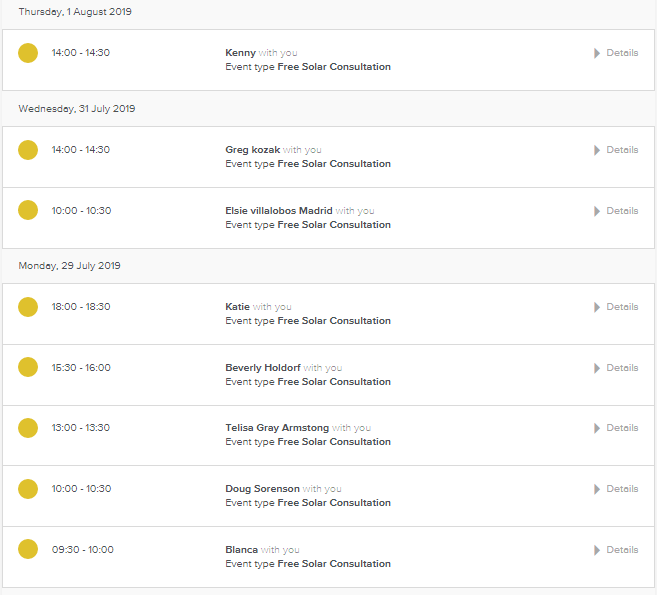This screenshot has height=595, width=657.
Task: Click yellow circle on Beverly Holdorf's row
Action: (28, 368)
